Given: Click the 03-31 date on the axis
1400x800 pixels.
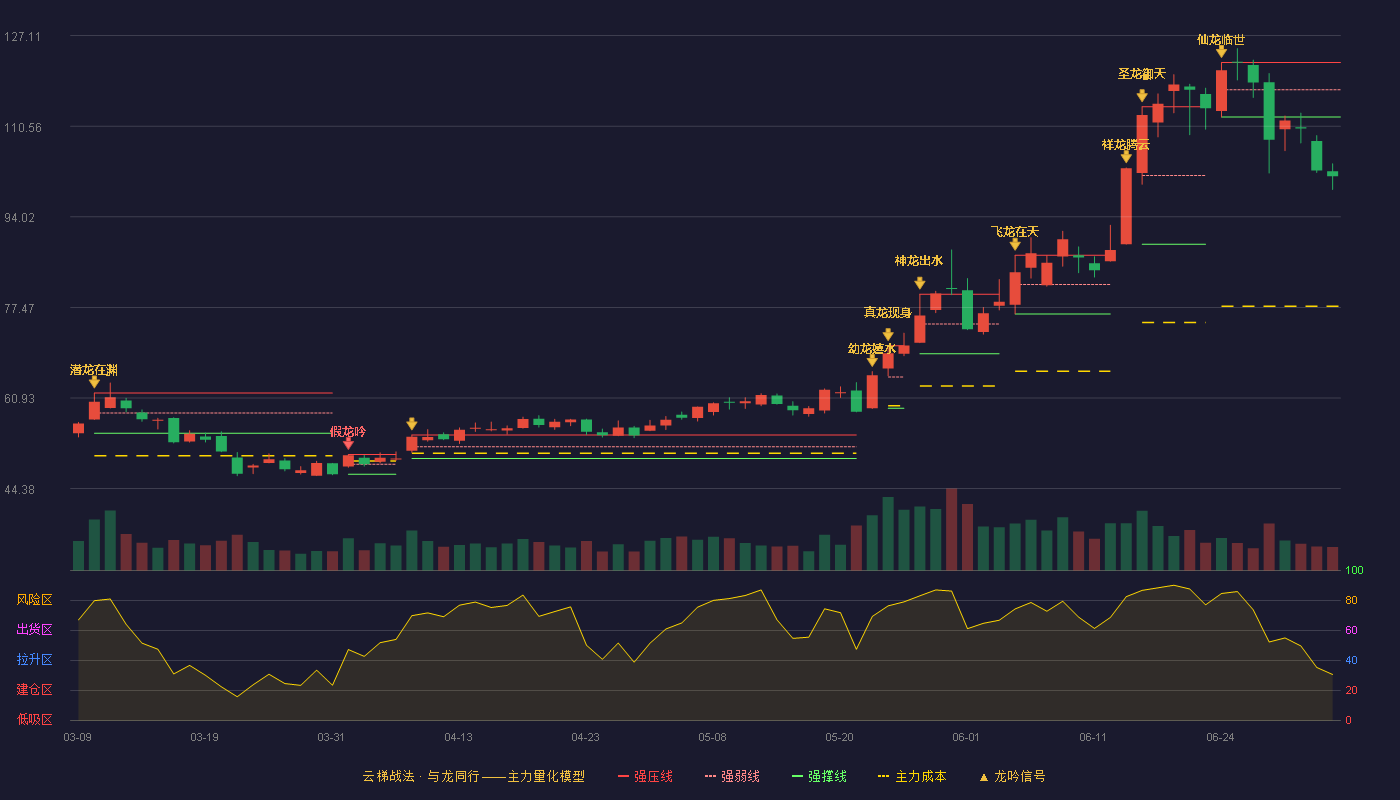Looking at the screenshot, I should point(331,737).
